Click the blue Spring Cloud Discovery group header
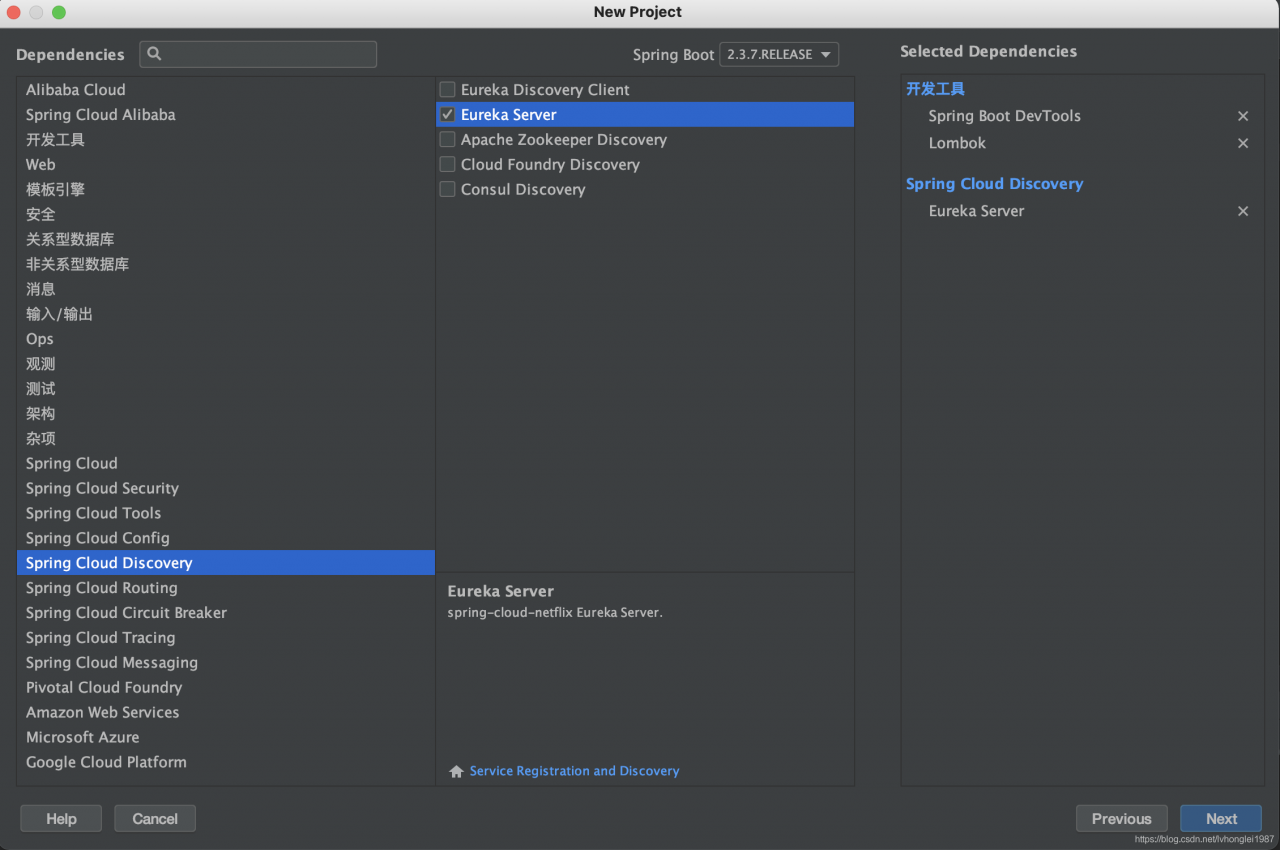This screenshot has width=1280, height=850. [994, 184]
